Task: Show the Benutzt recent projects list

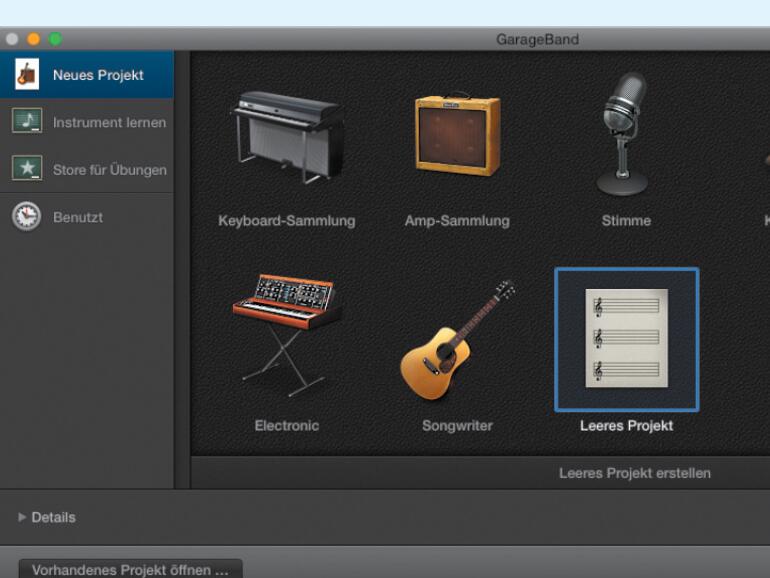Action: pyautogui.click(x=87, y=217)
